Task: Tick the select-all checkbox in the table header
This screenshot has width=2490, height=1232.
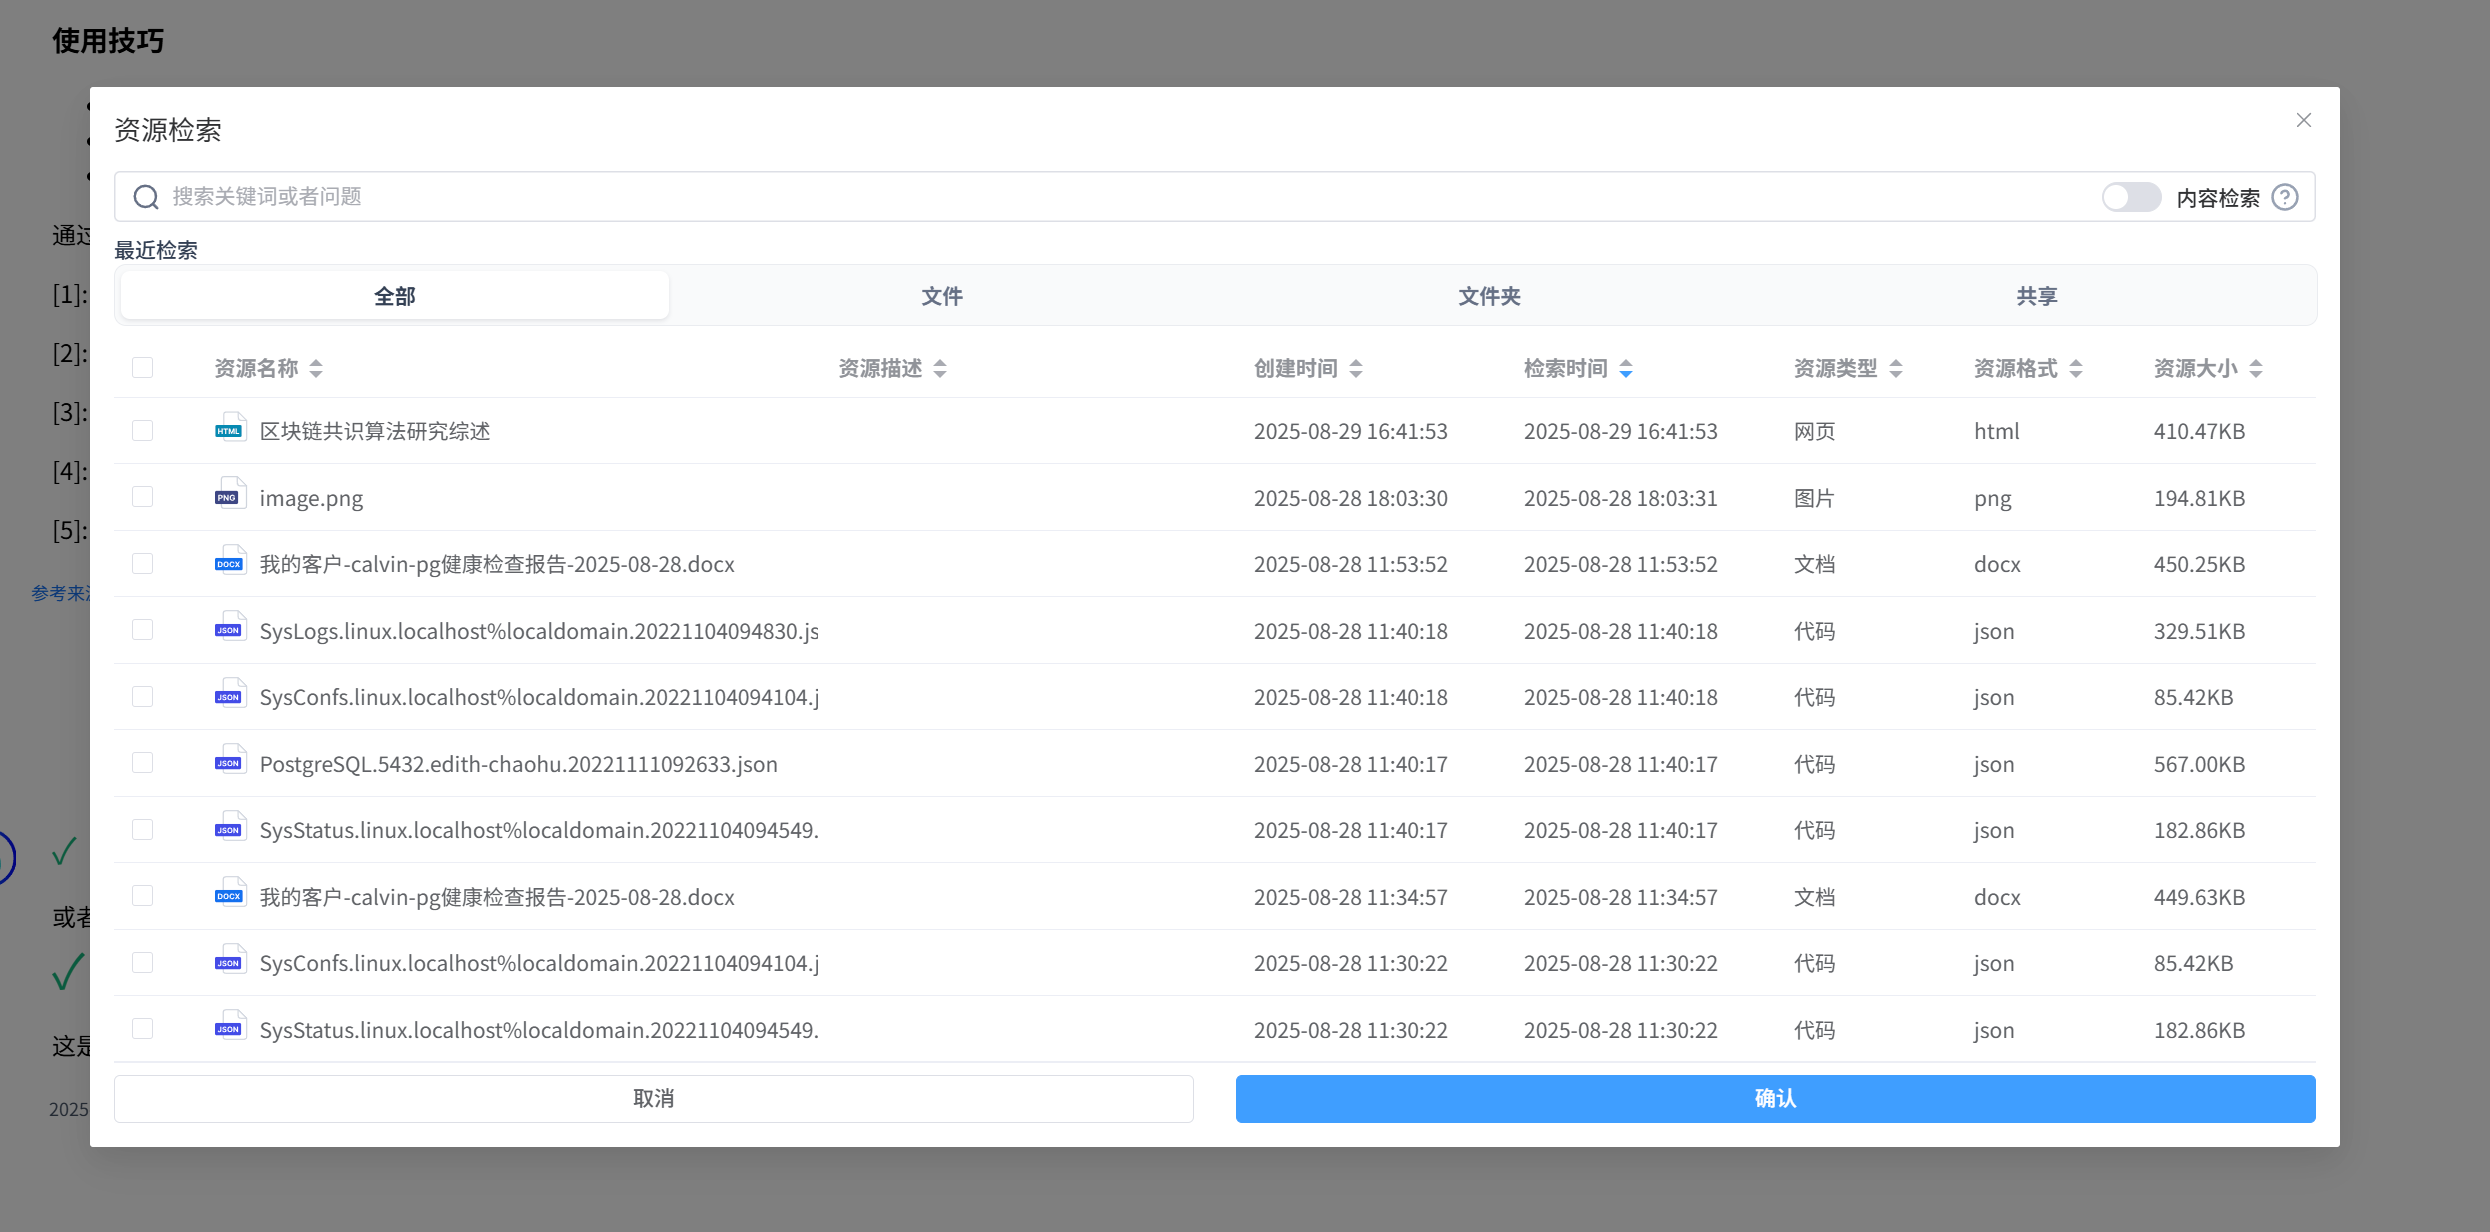Action: pyautogui.click(x=143, y=368)
